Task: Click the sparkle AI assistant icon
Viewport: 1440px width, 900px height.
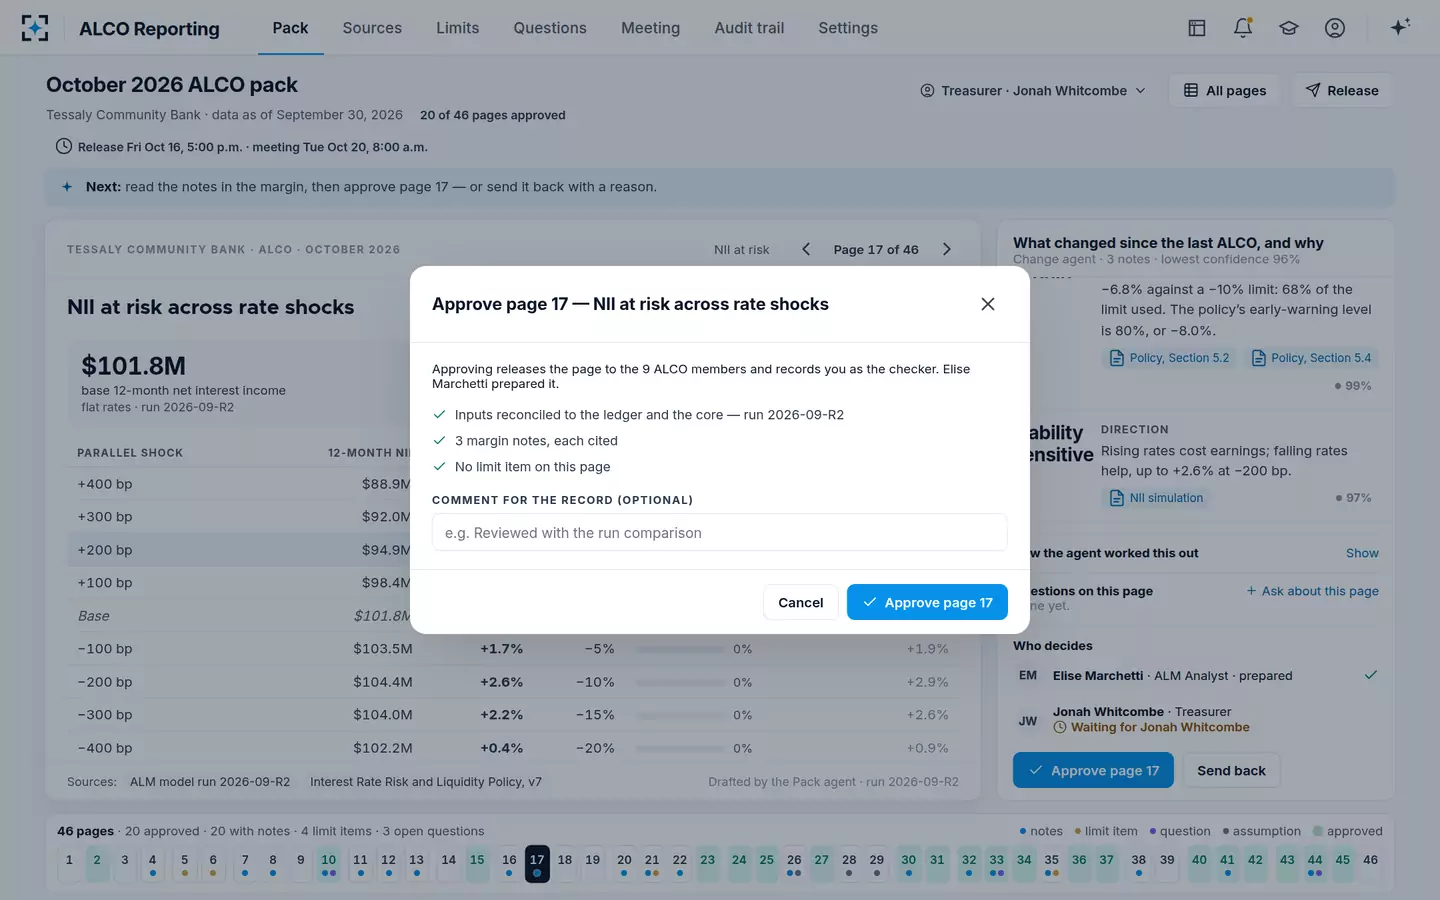Action: click(1400, 27)
